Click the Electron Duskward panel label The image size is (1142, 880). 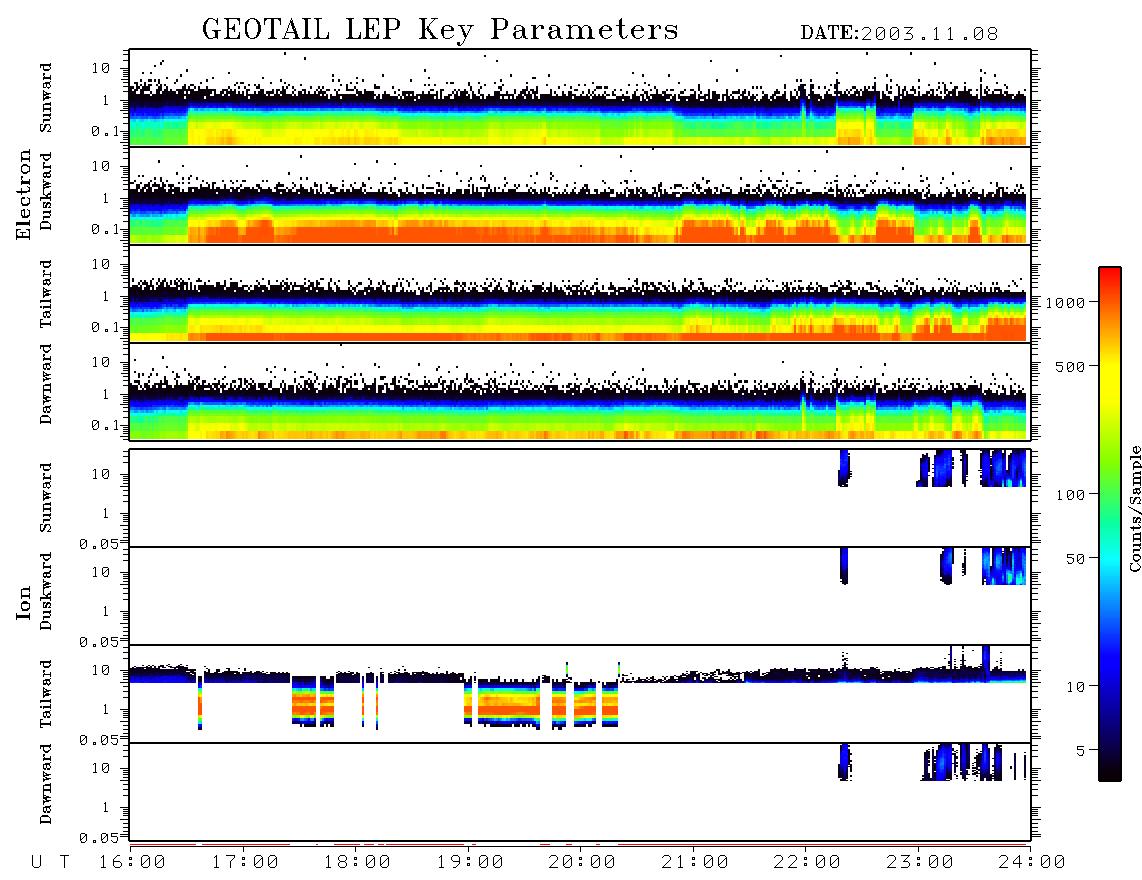pyautogui.click(x=46, y=191)
